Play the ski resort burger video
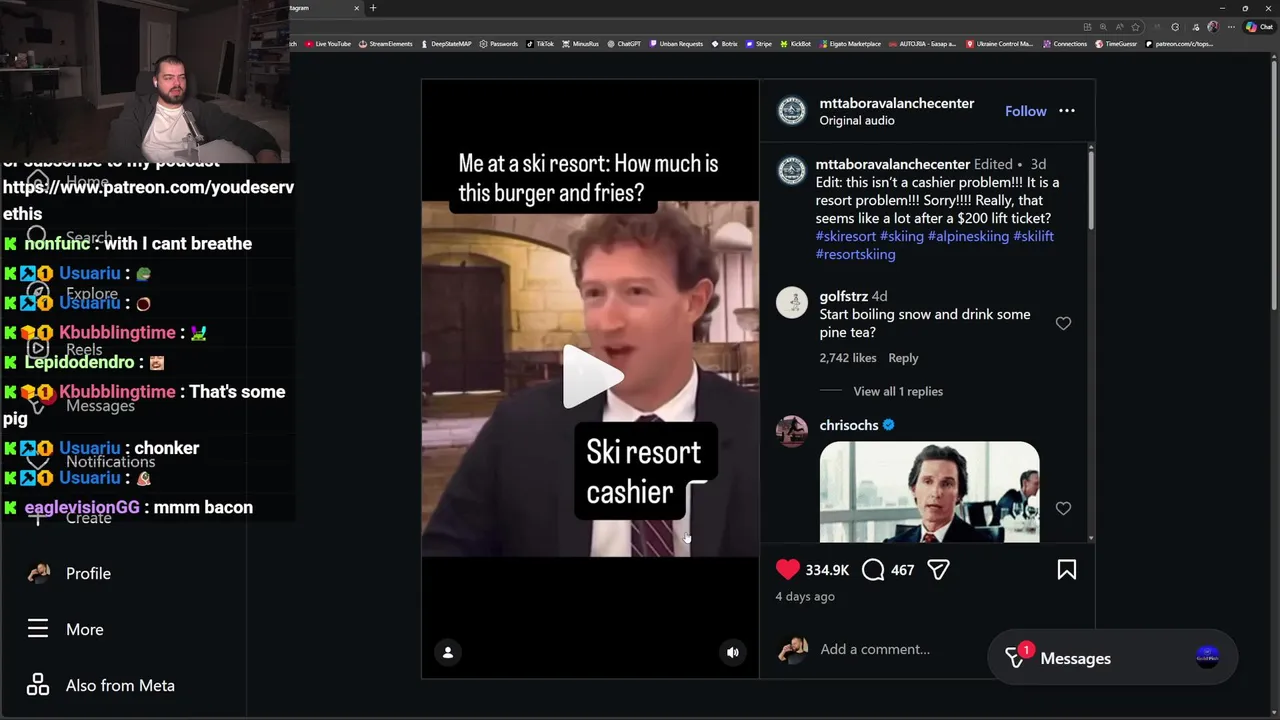Viewport: 1280px width, 720px height. [592, 377]
